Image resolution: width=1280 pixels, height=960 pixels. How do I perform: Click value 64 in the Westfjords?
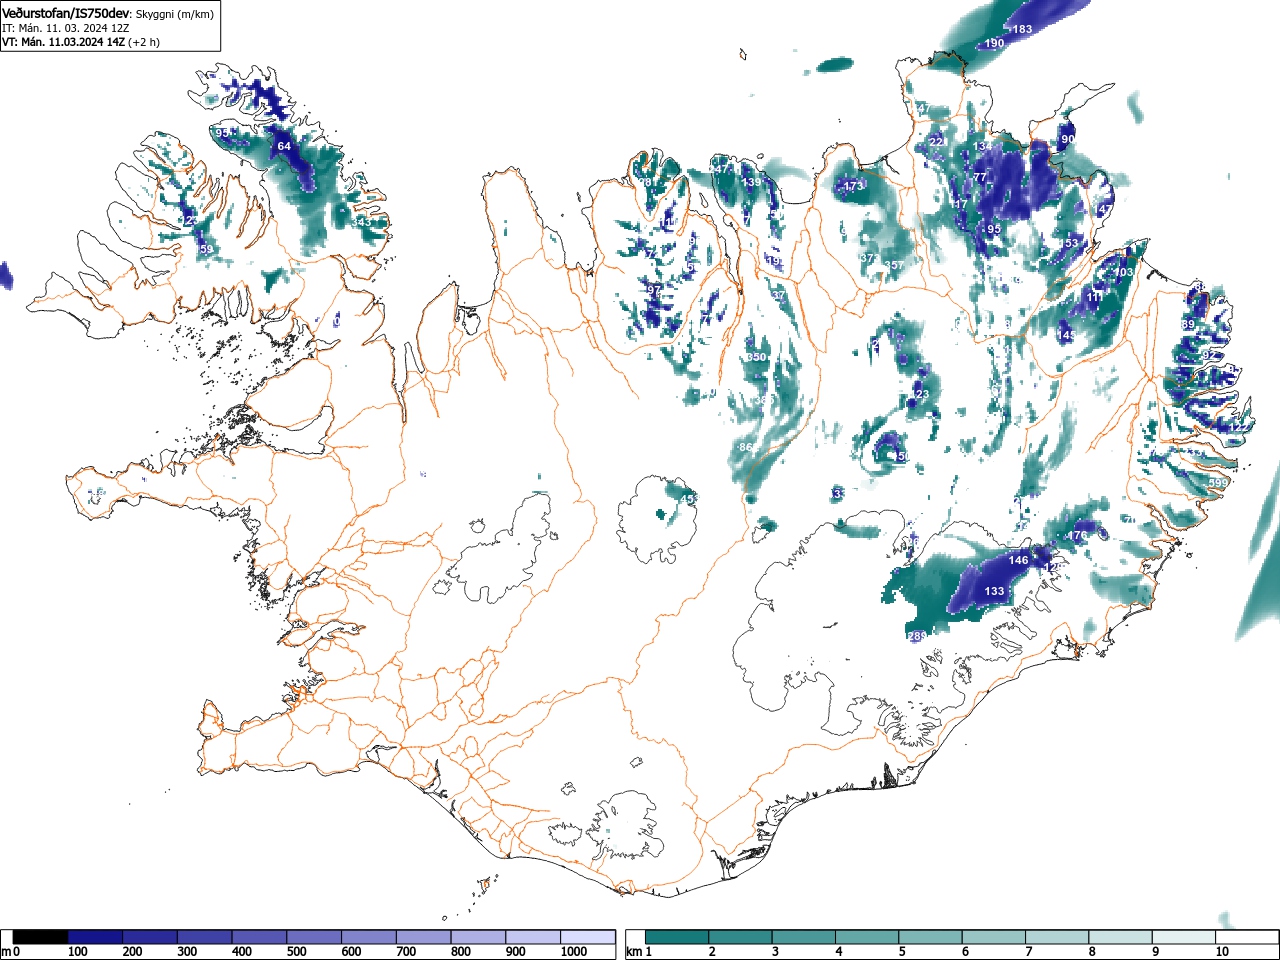tap(284, 146)
